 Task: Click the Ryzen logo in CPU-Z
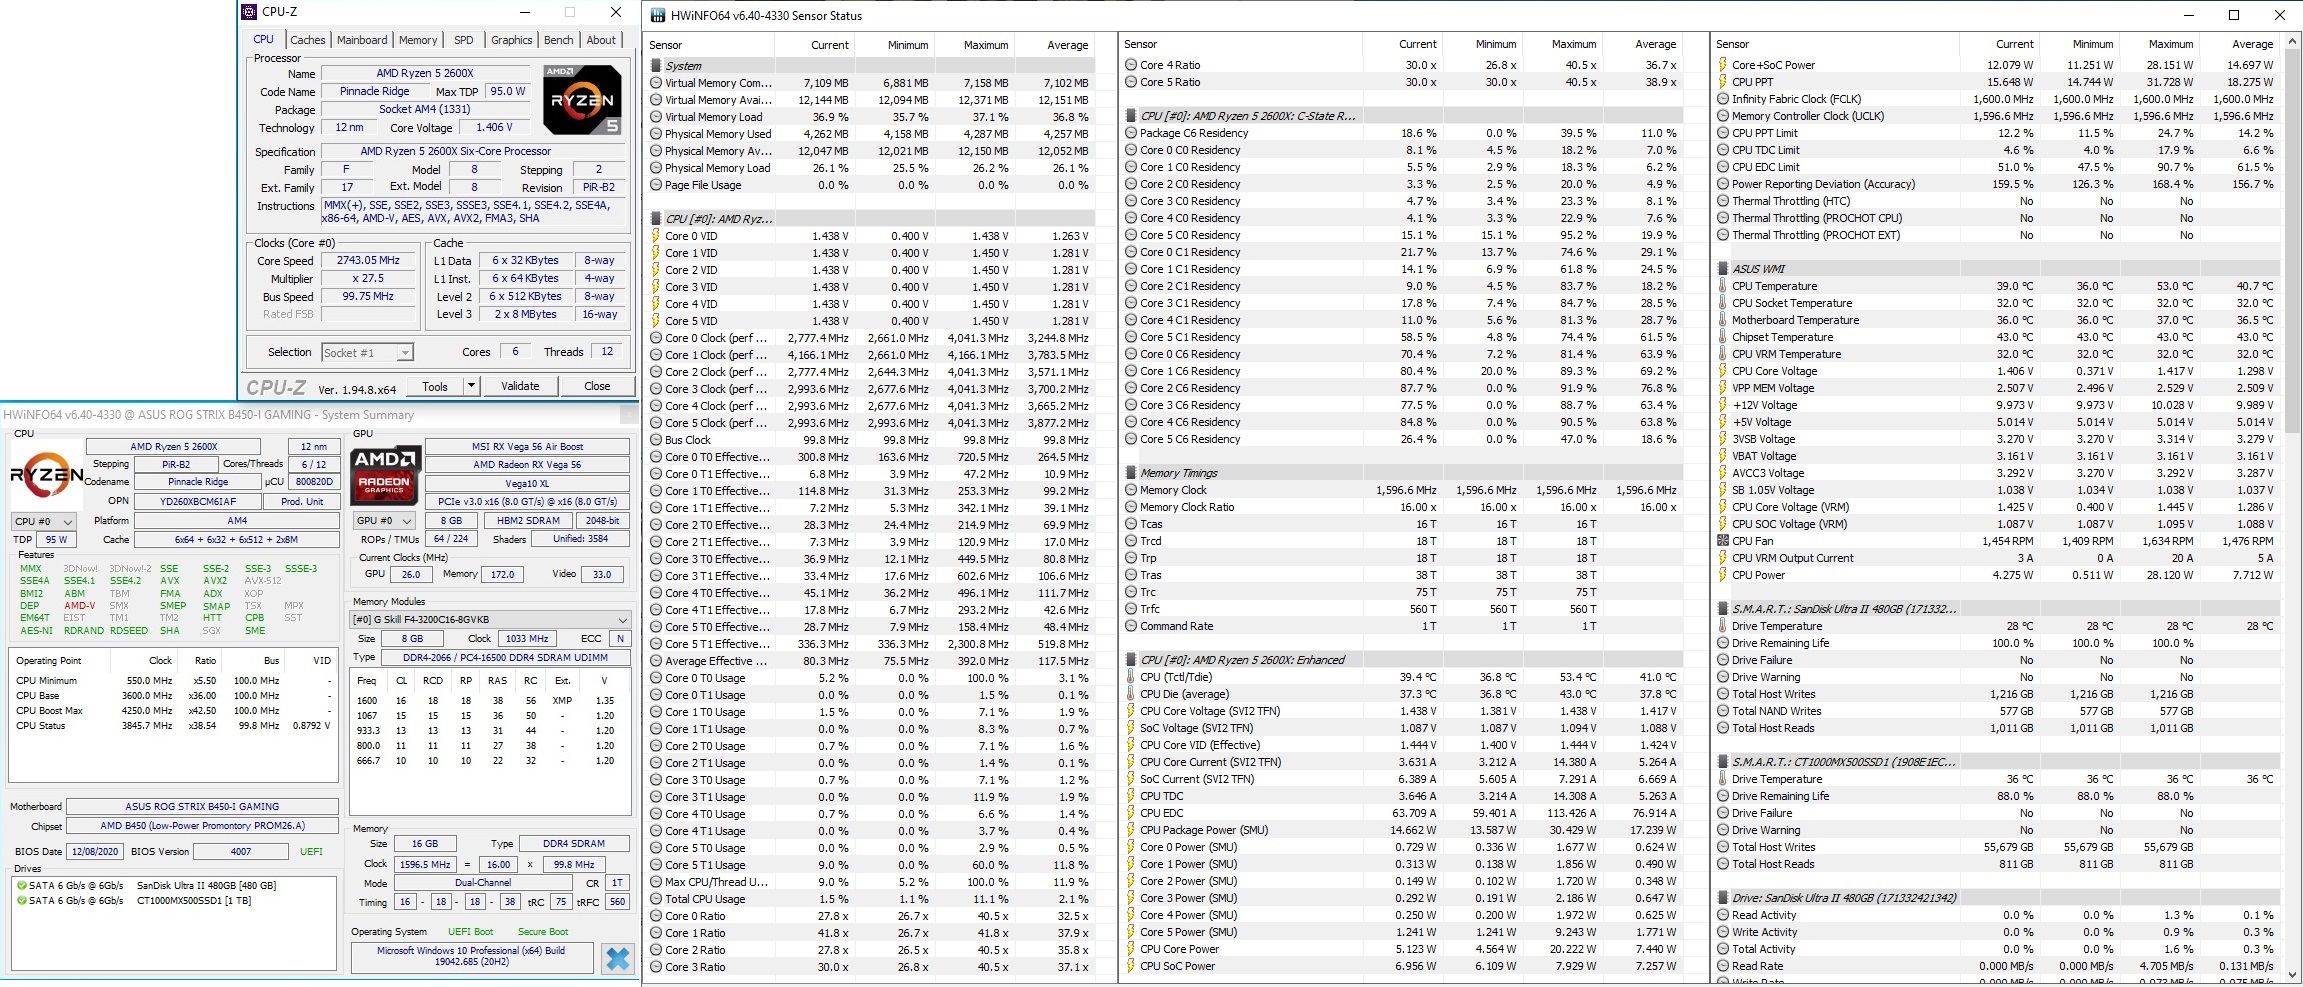coord(582,100)
